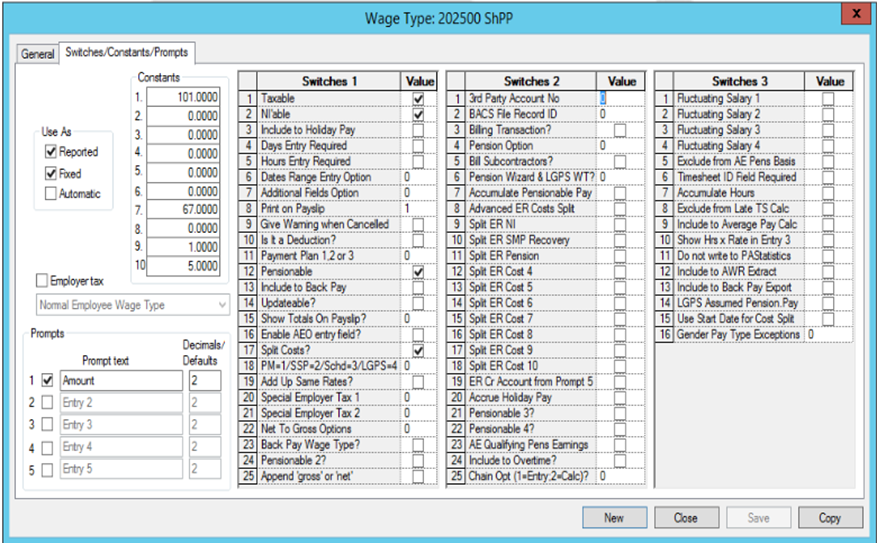Viewport: 877px width, 543px height.
Task: Click Net To Gross Options value
Action: [419, 429]
